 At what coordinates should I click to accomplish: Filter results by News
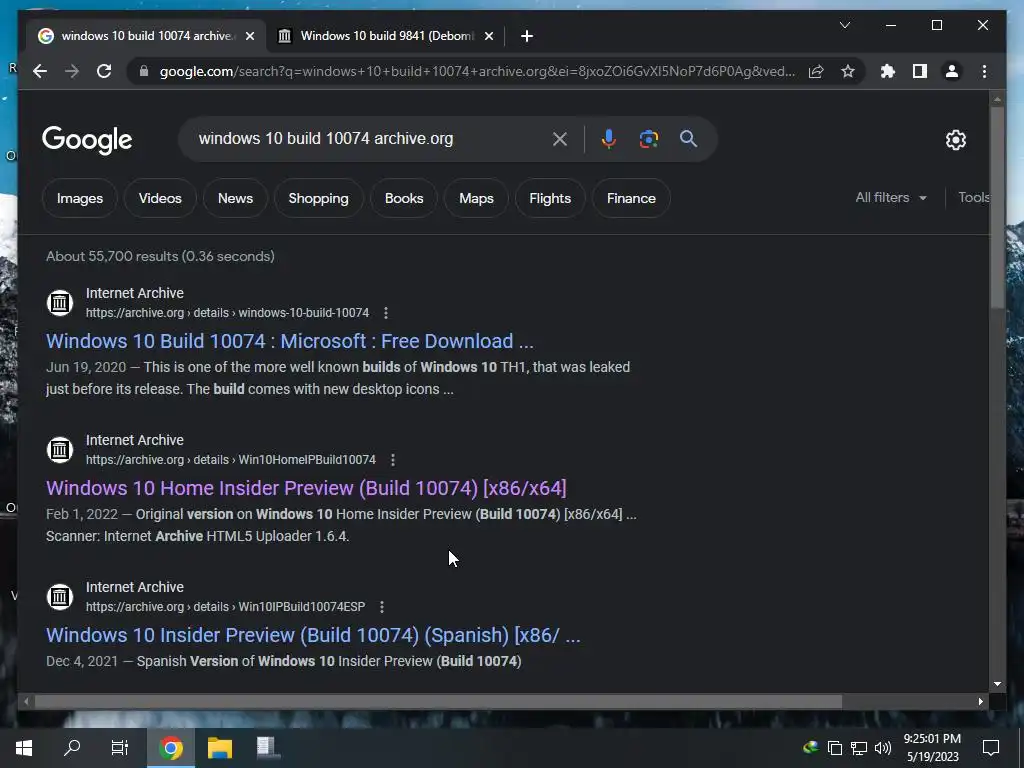[x=235, y=198]
